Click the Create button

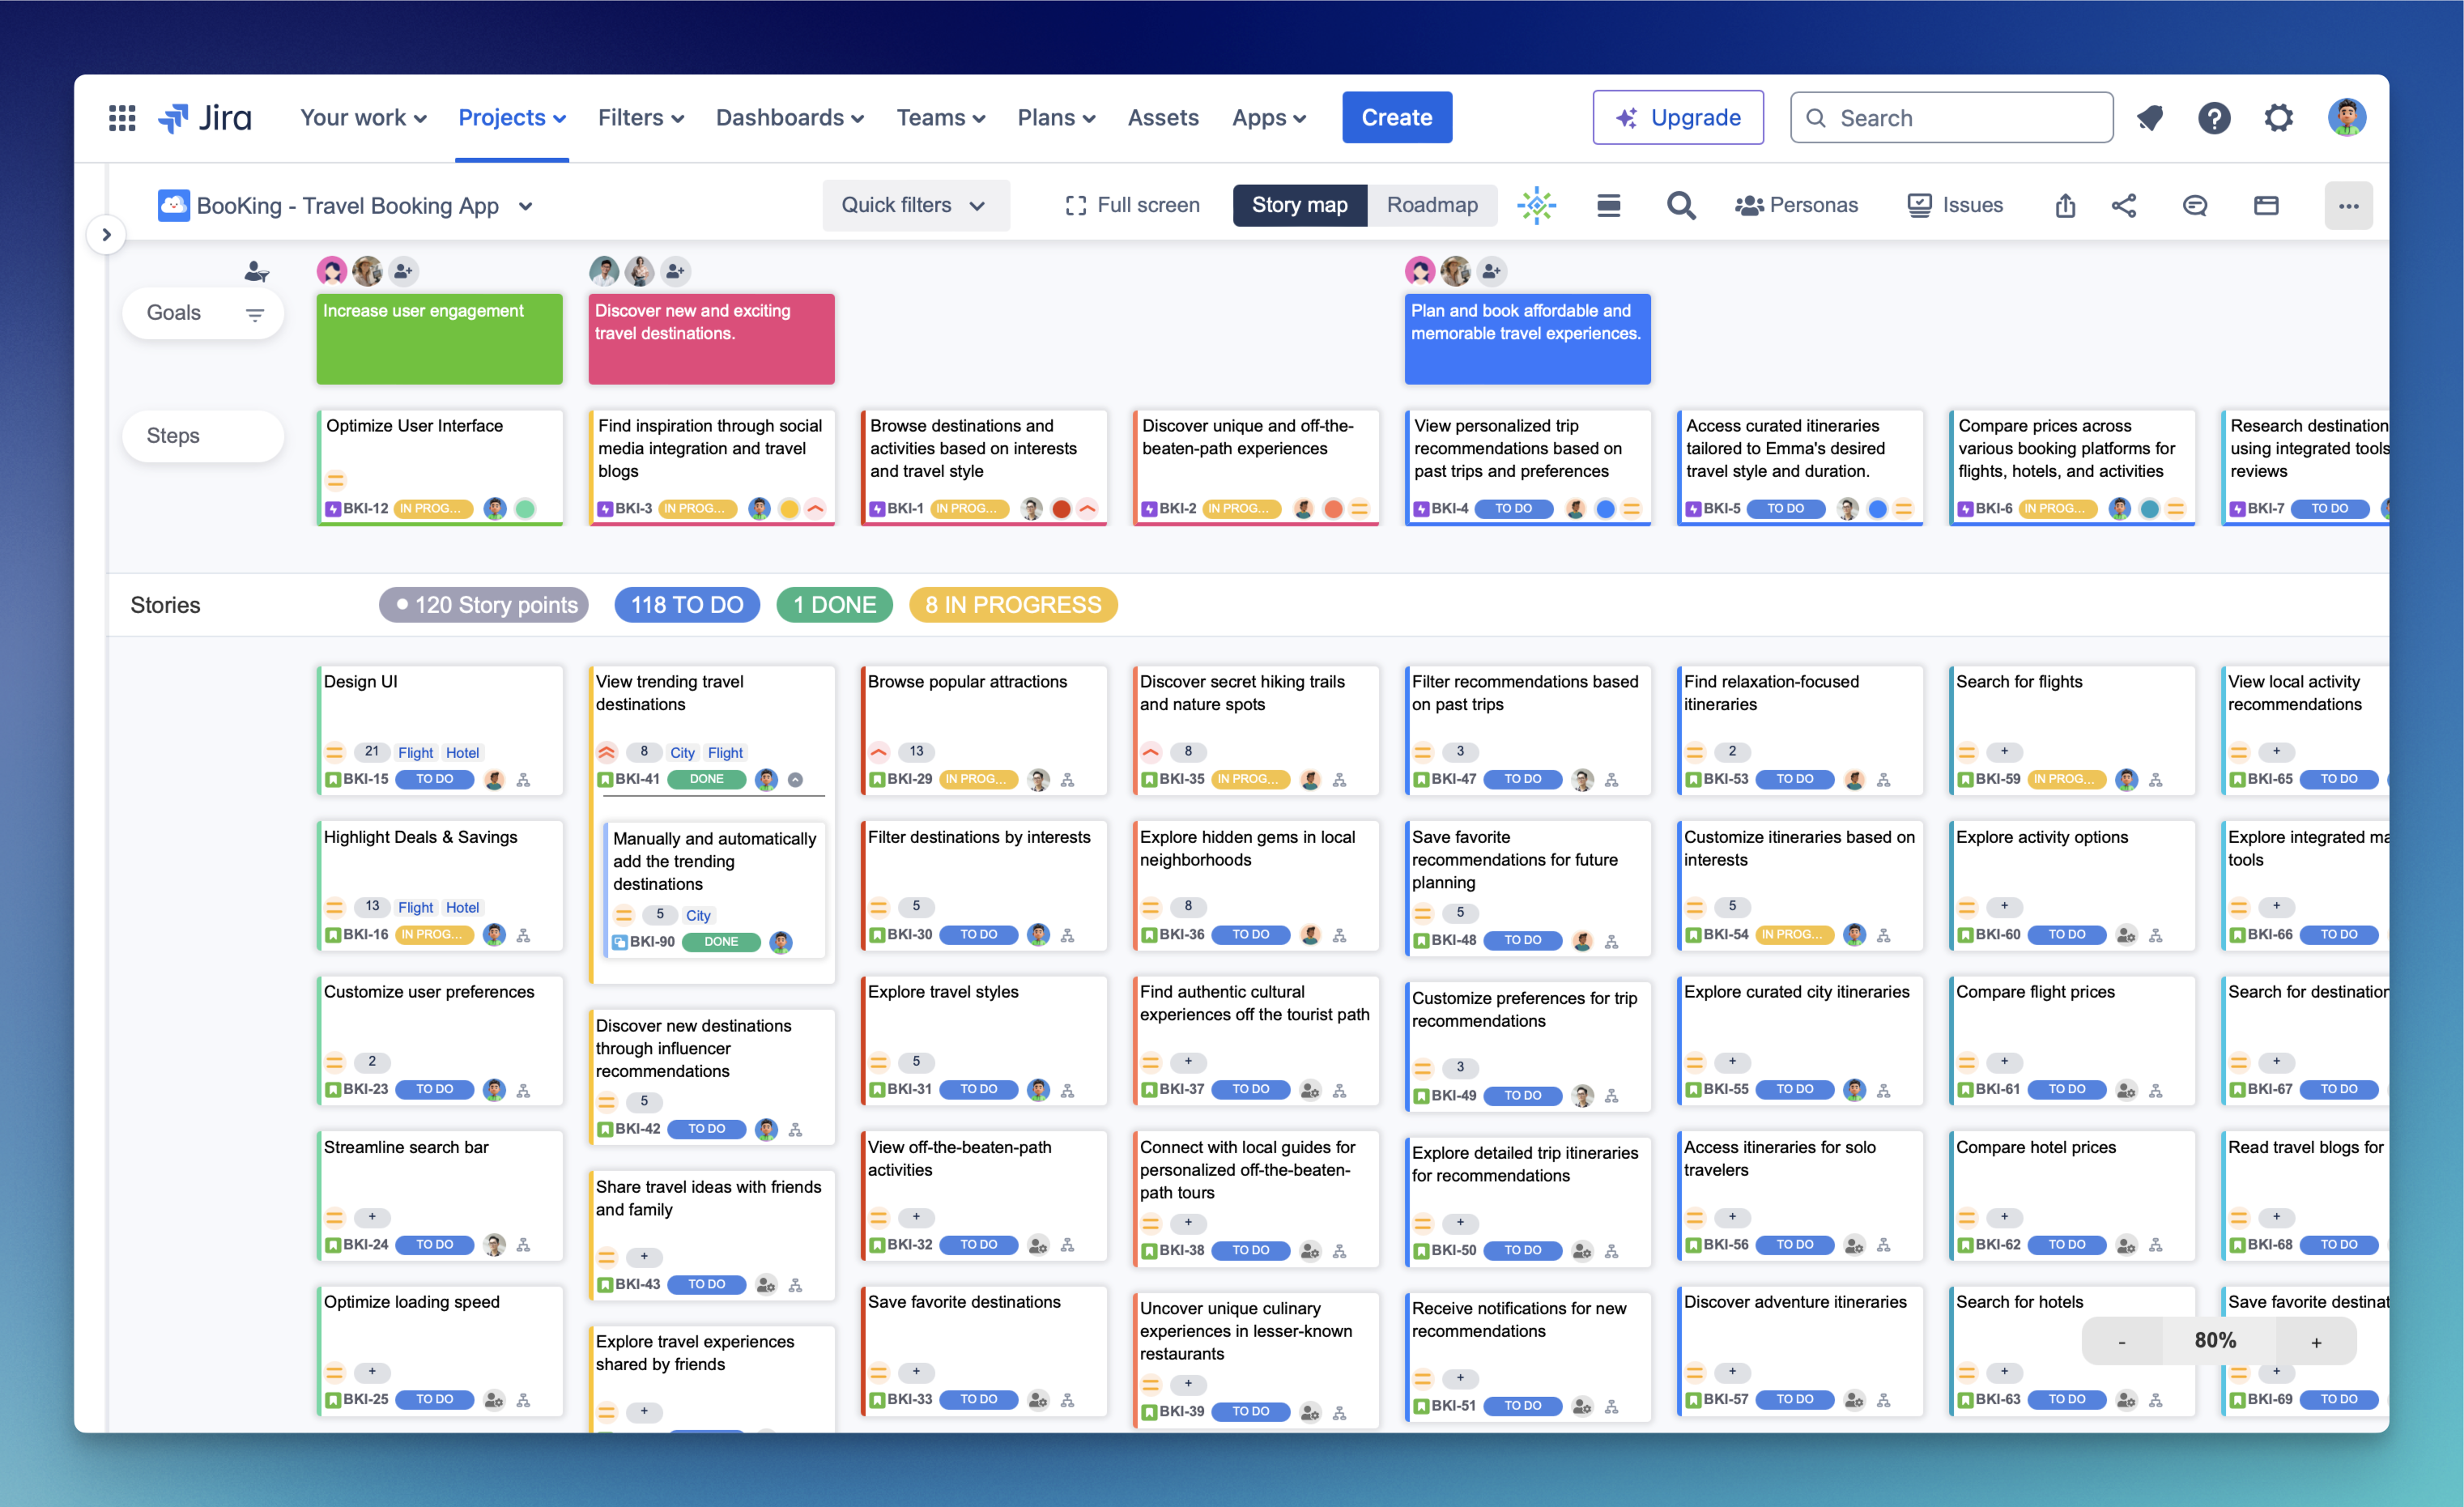click(1396, 117)
